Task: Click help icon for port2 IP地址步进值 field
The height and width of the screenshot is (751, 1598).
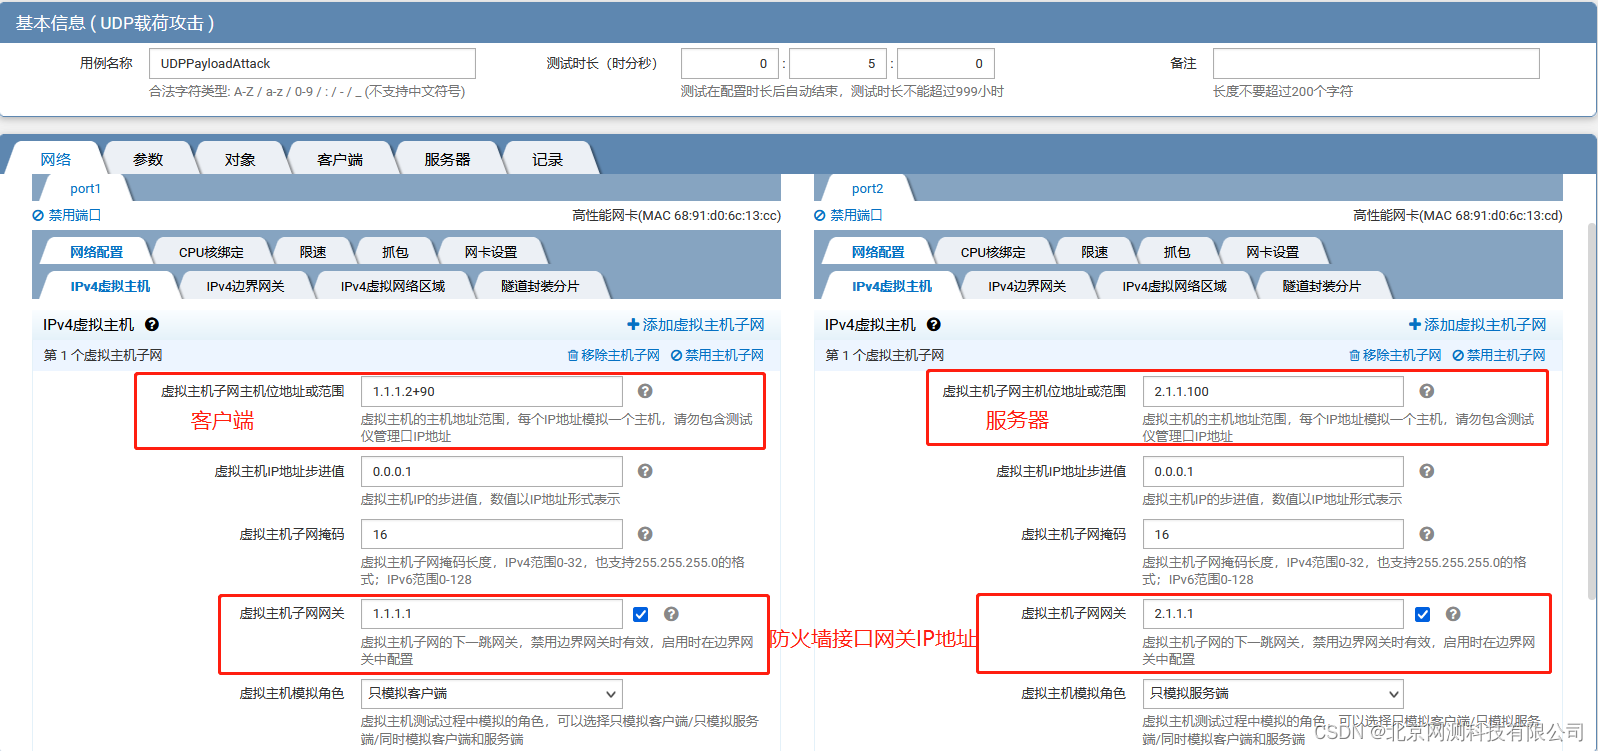Action: pyautogui.click(x=1427, y=471)
